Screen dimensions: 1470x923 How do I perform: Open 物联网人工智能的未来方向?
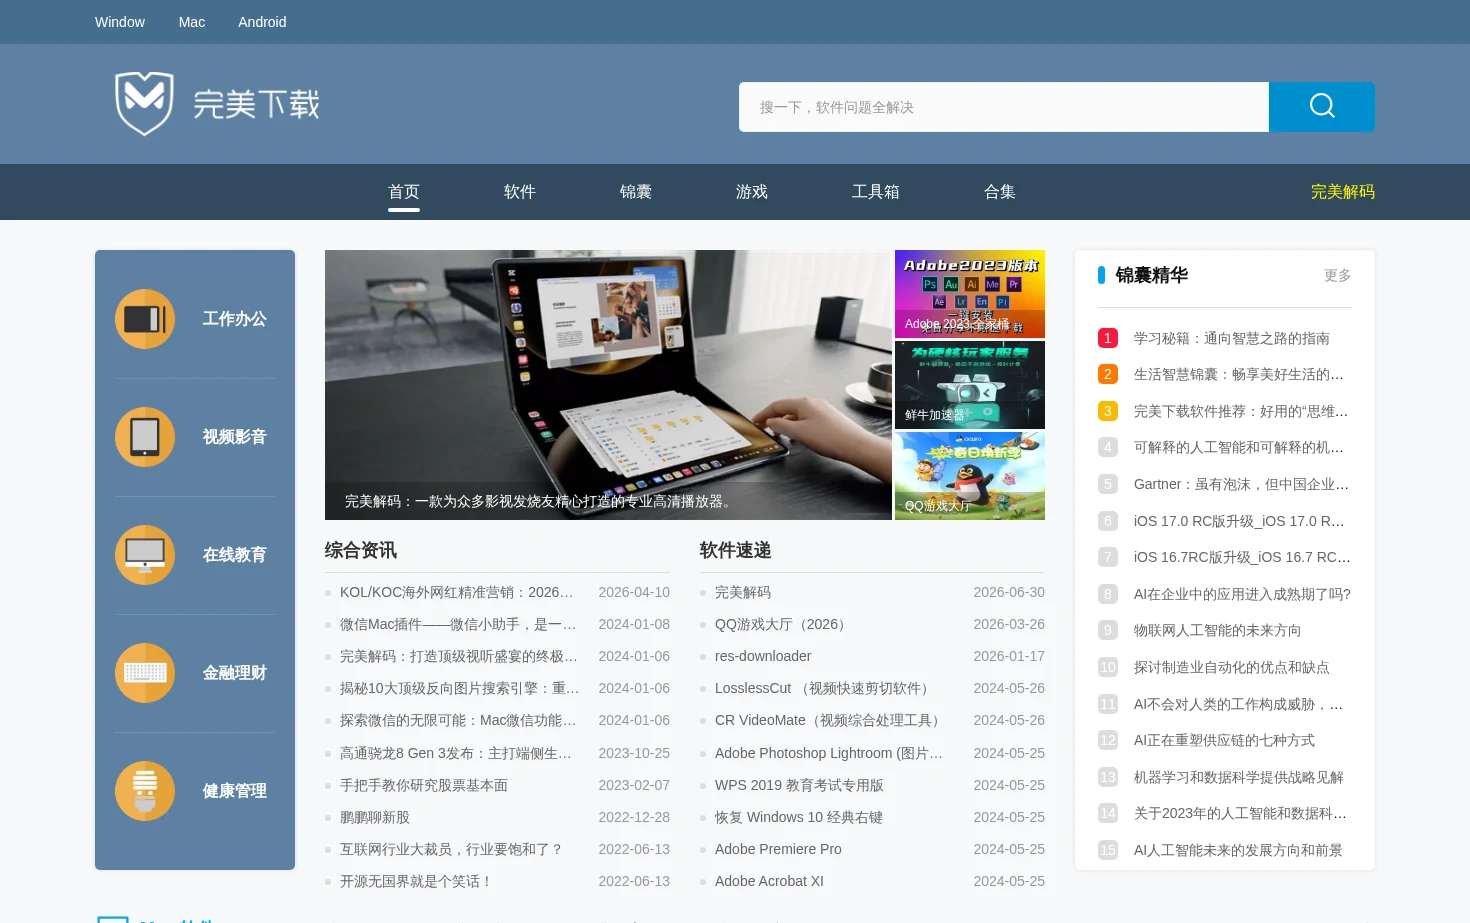point(1217,631)
